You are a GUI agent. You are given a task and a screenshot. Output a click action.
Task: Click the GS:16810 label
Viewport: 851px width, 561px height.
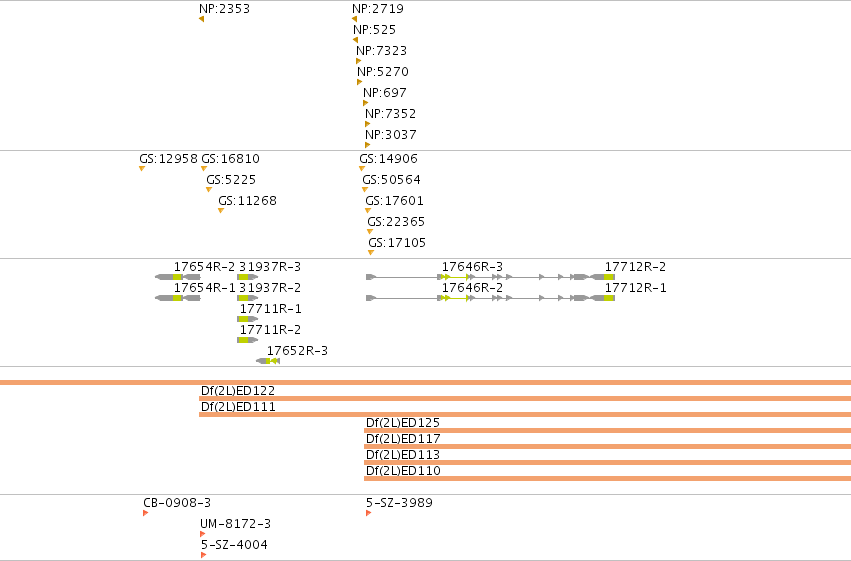[x=231, y=159]
